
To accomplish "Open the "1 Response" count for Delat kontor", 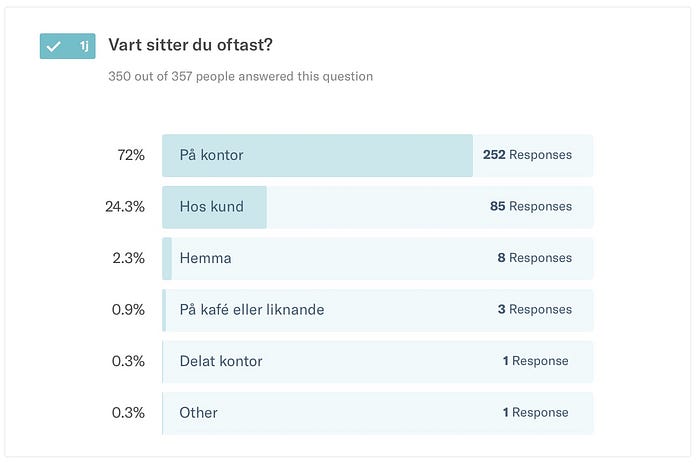I will click(535, 361).
